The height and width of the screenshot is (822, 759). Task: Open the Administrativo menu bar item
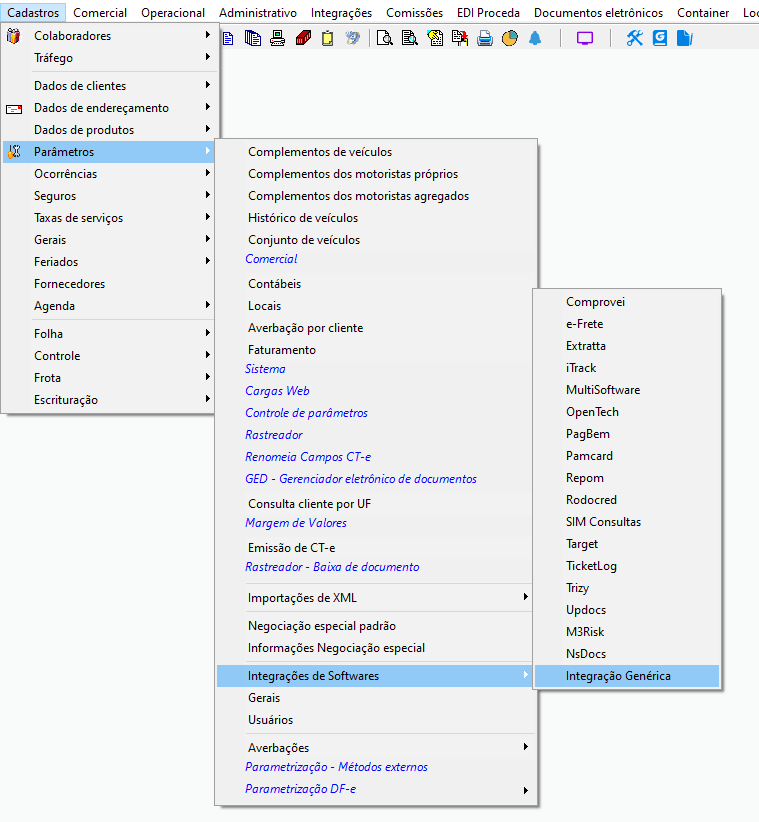257,13
